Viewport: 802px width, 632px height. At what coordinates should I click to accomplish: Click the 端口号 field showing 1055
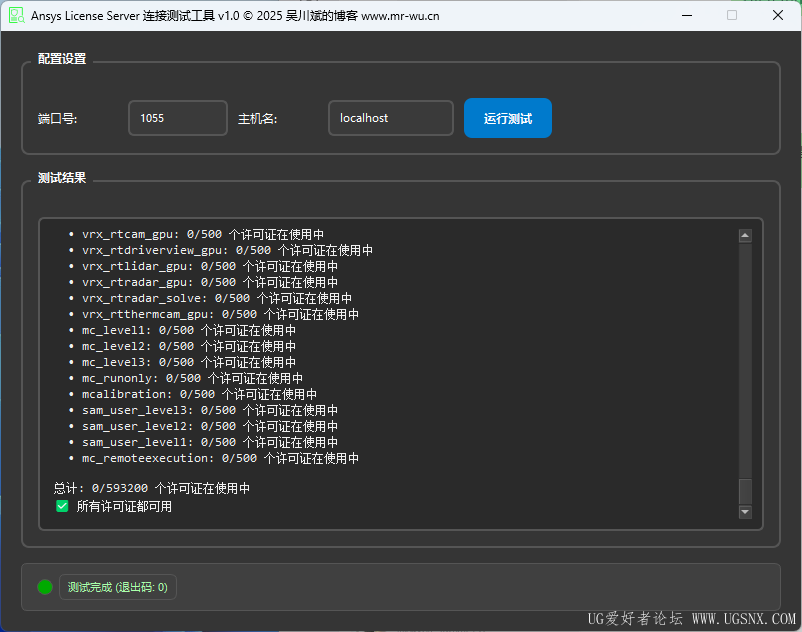tap(178, 118)
